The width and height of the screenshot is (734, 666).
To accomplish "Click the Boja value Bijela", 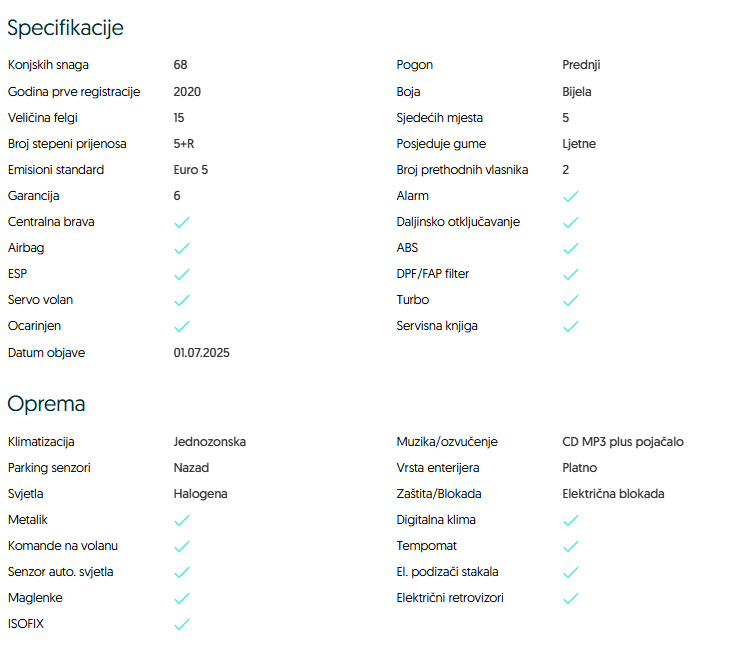I will [577, 92].
